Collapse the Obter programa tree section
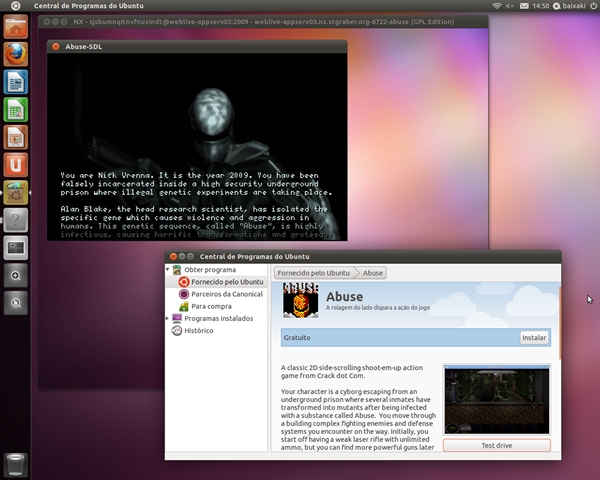Image resolution: width=600 pixels, height=480 pixels. tap(169, 270)
